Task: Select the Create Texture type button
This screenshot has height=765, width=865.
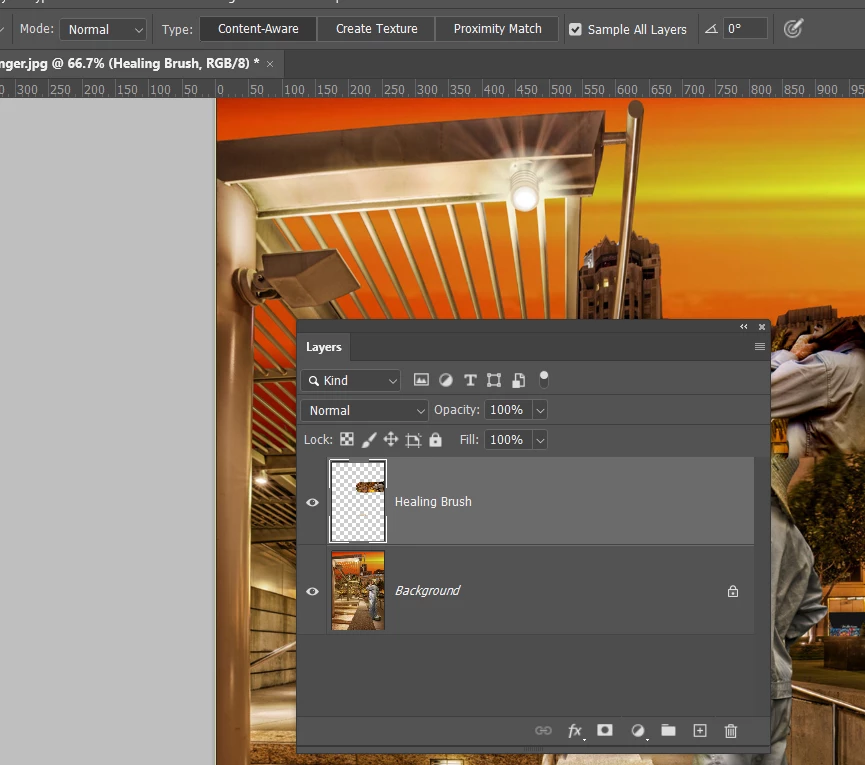Action: tap(376, 29)
